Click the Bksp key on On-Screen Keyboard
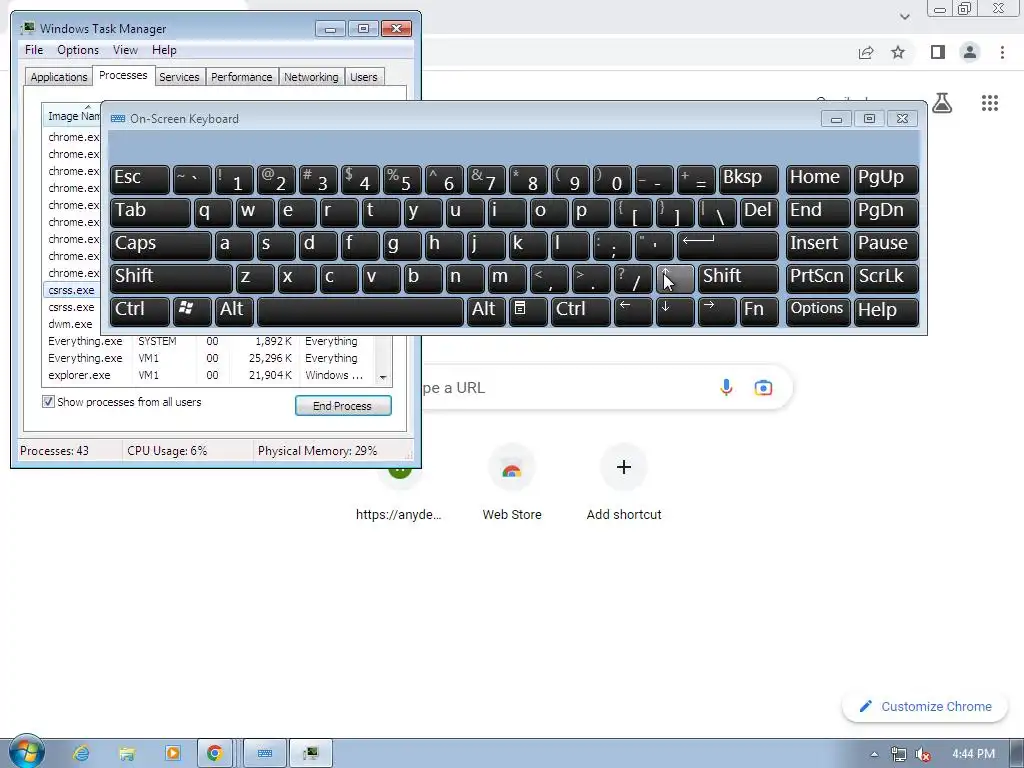The width and height of the screenshot is (1024, 768). 748,180
